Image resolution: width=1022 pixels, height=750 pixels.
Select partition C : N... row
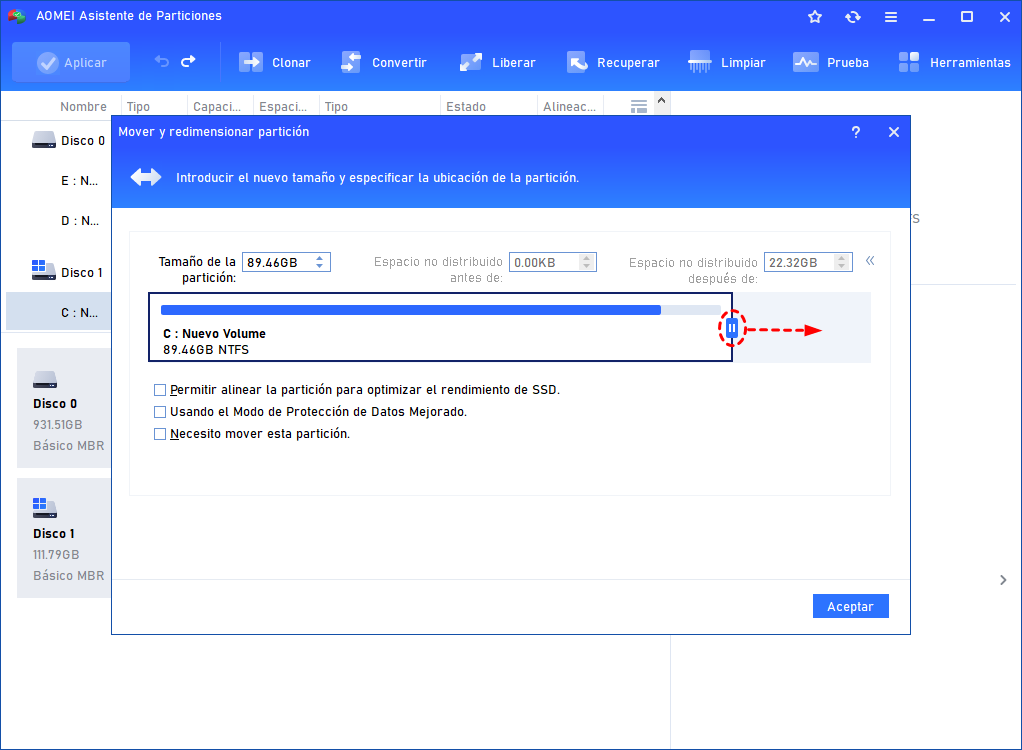click(x=59, y=312)
